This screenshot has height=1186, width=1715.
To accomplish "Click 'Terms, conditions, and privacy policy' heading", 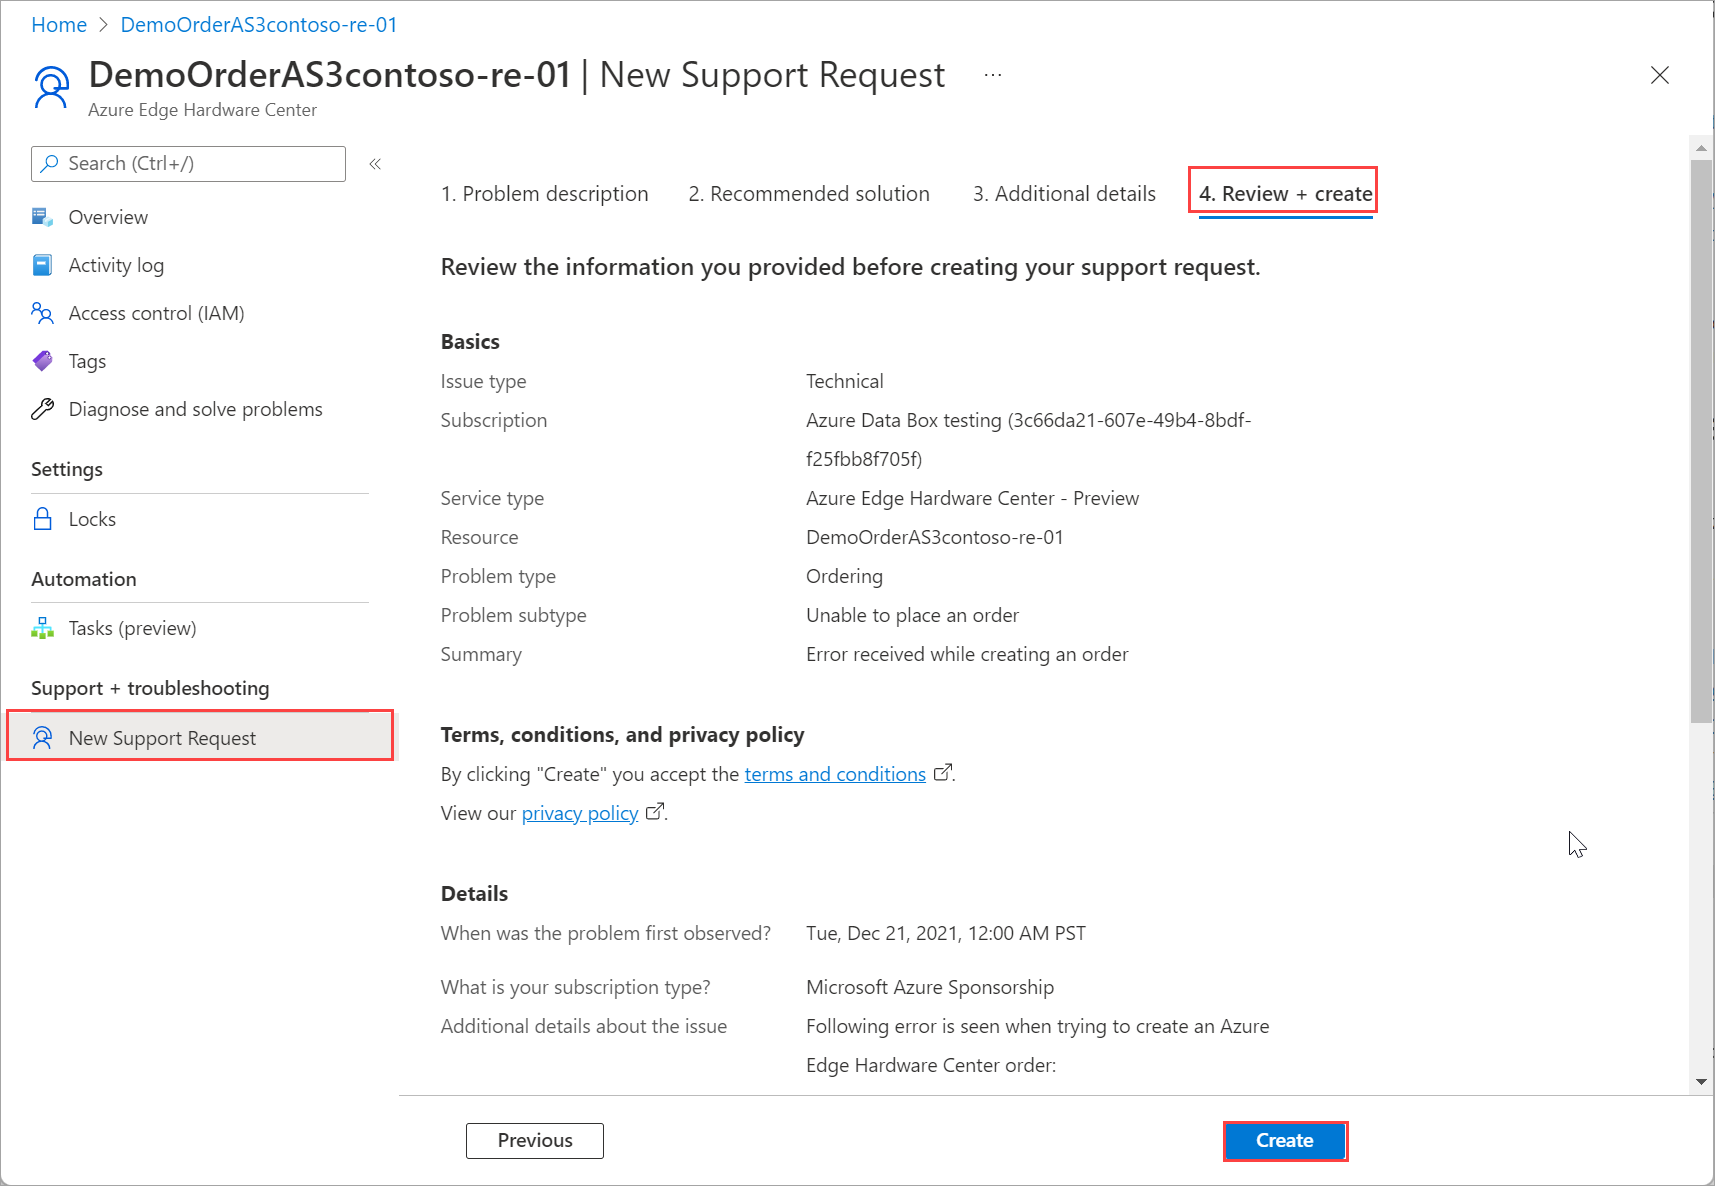I will (622, 735).
